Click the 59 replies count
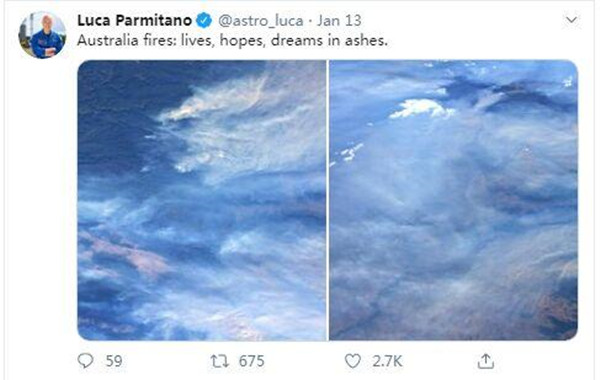600x380 pixels. (114, 361)
